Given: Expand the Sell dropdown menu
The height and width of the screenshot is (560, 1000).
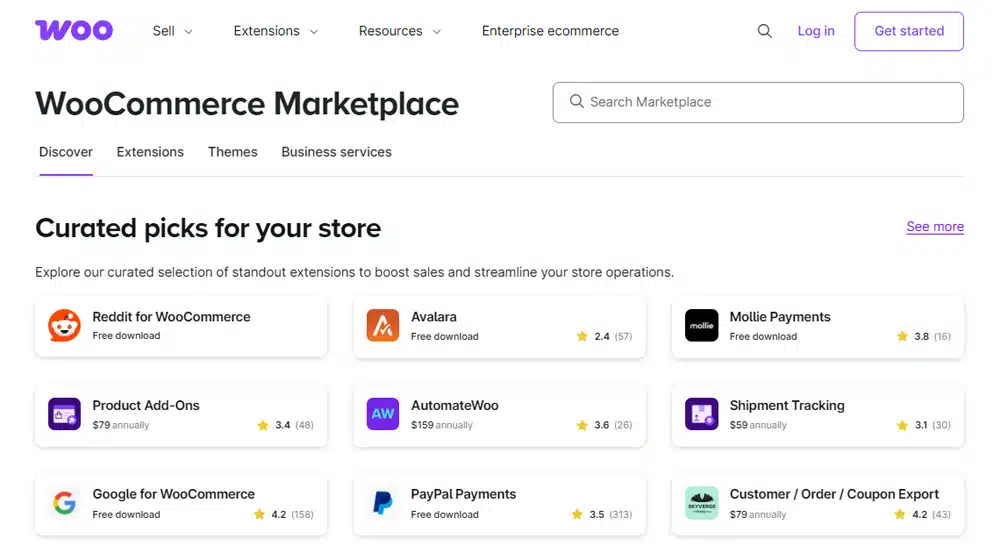Looking at the screenshot, I should [x=172, y=31].
